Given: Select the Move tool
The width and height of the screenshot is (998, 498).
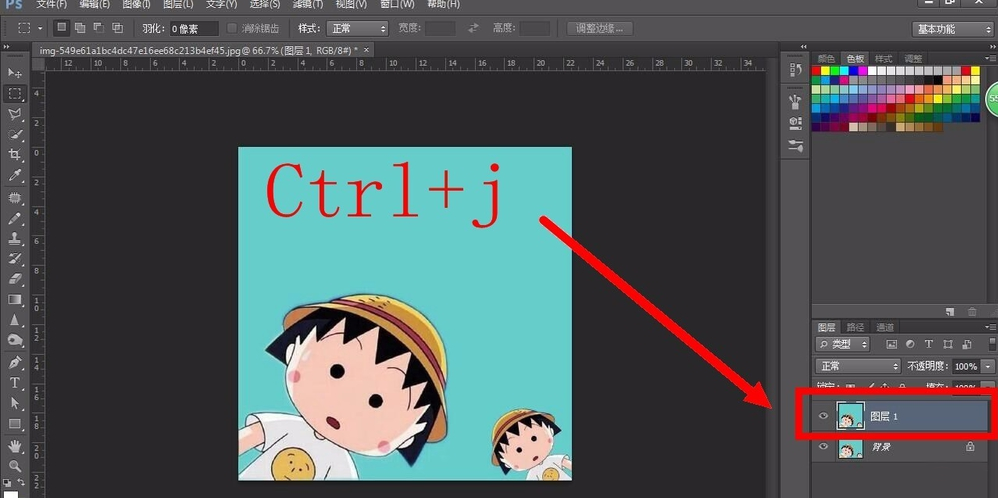Looking at the screenshot, I should (15, 73).
